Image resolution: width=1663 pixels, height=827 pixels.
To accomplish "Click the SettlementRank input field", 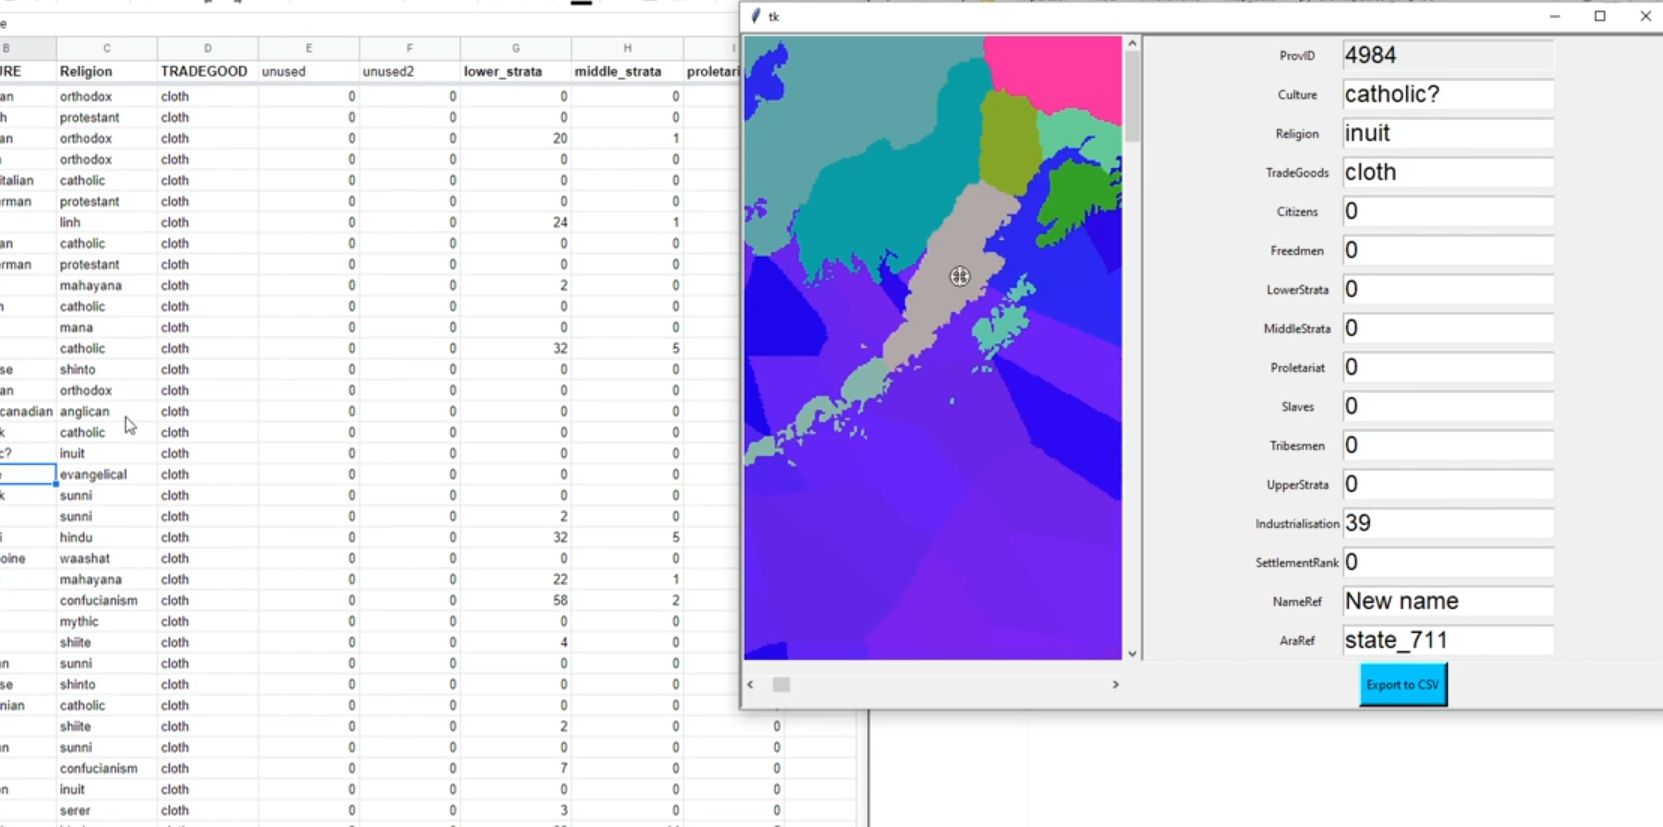I will (x=1448, y=562).
